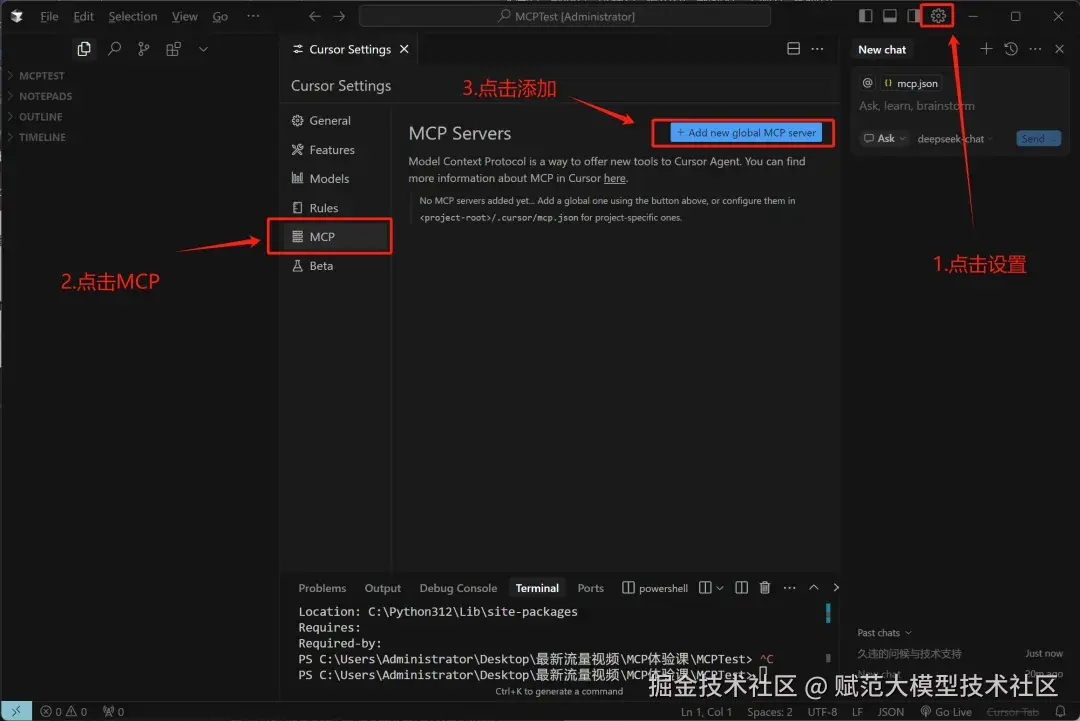Open Rules settings section
This screenshot has width=1080, height=721.
click(324, 207)
